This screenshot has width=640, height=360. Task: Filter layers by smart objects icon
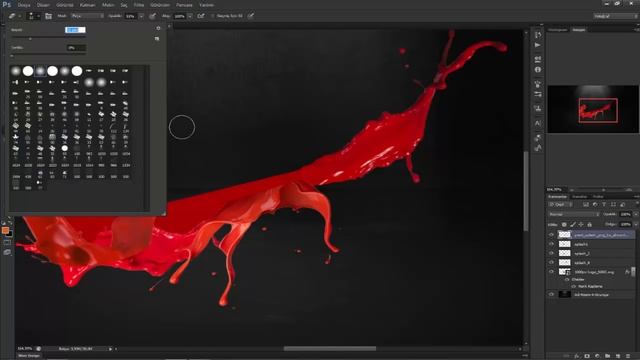pos(622,204)
